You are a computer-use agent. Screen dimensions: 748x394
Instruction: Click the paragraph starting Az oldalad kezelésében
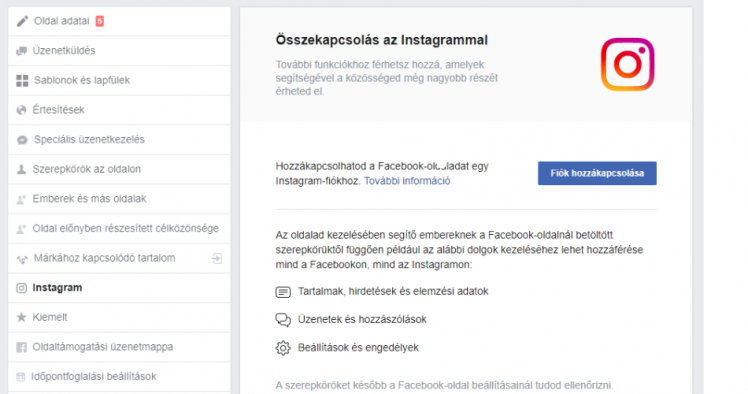459,249
